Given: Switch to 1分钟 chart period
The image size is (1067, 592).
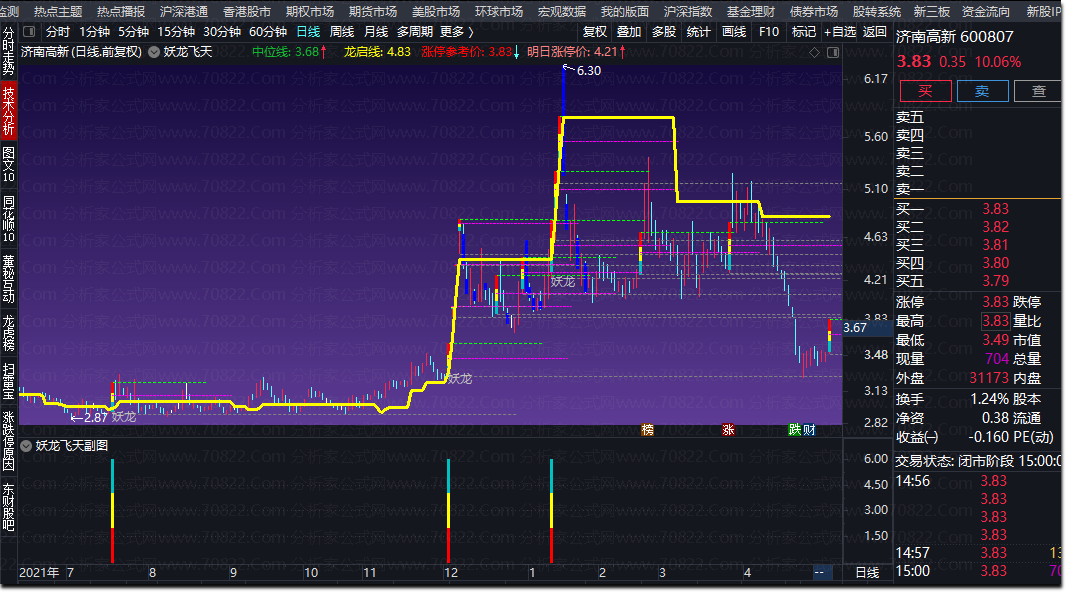Looking at the screenshot, I should [95, 32].
